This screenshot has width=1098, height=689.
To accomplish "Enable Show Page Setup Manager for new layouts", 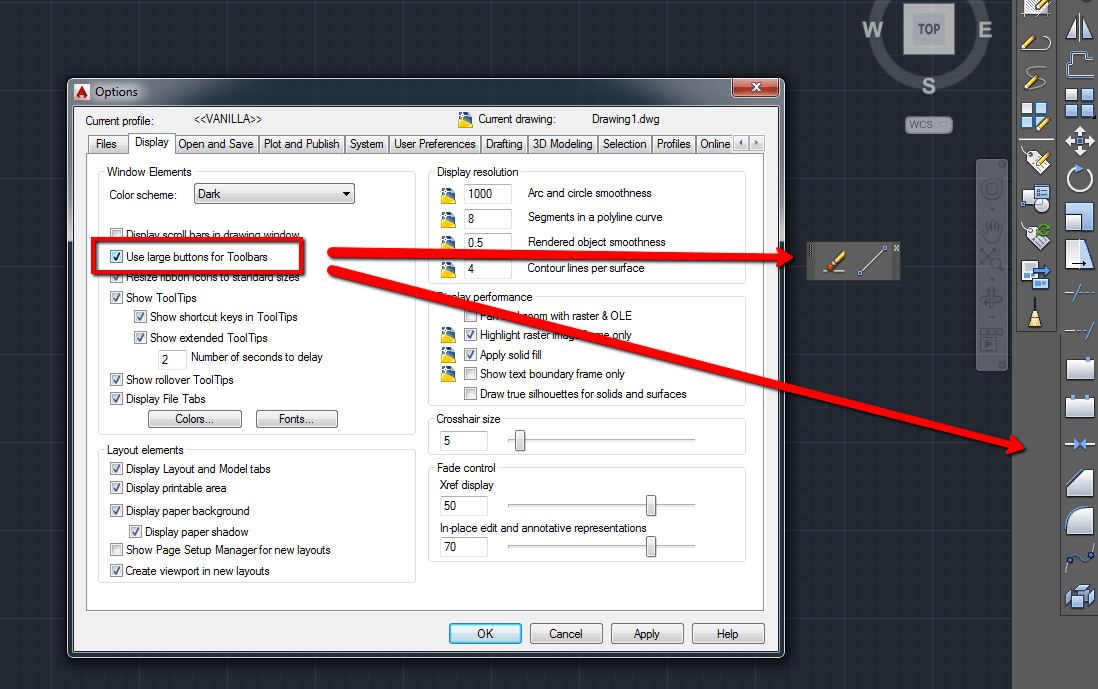I will coord(117,550).
